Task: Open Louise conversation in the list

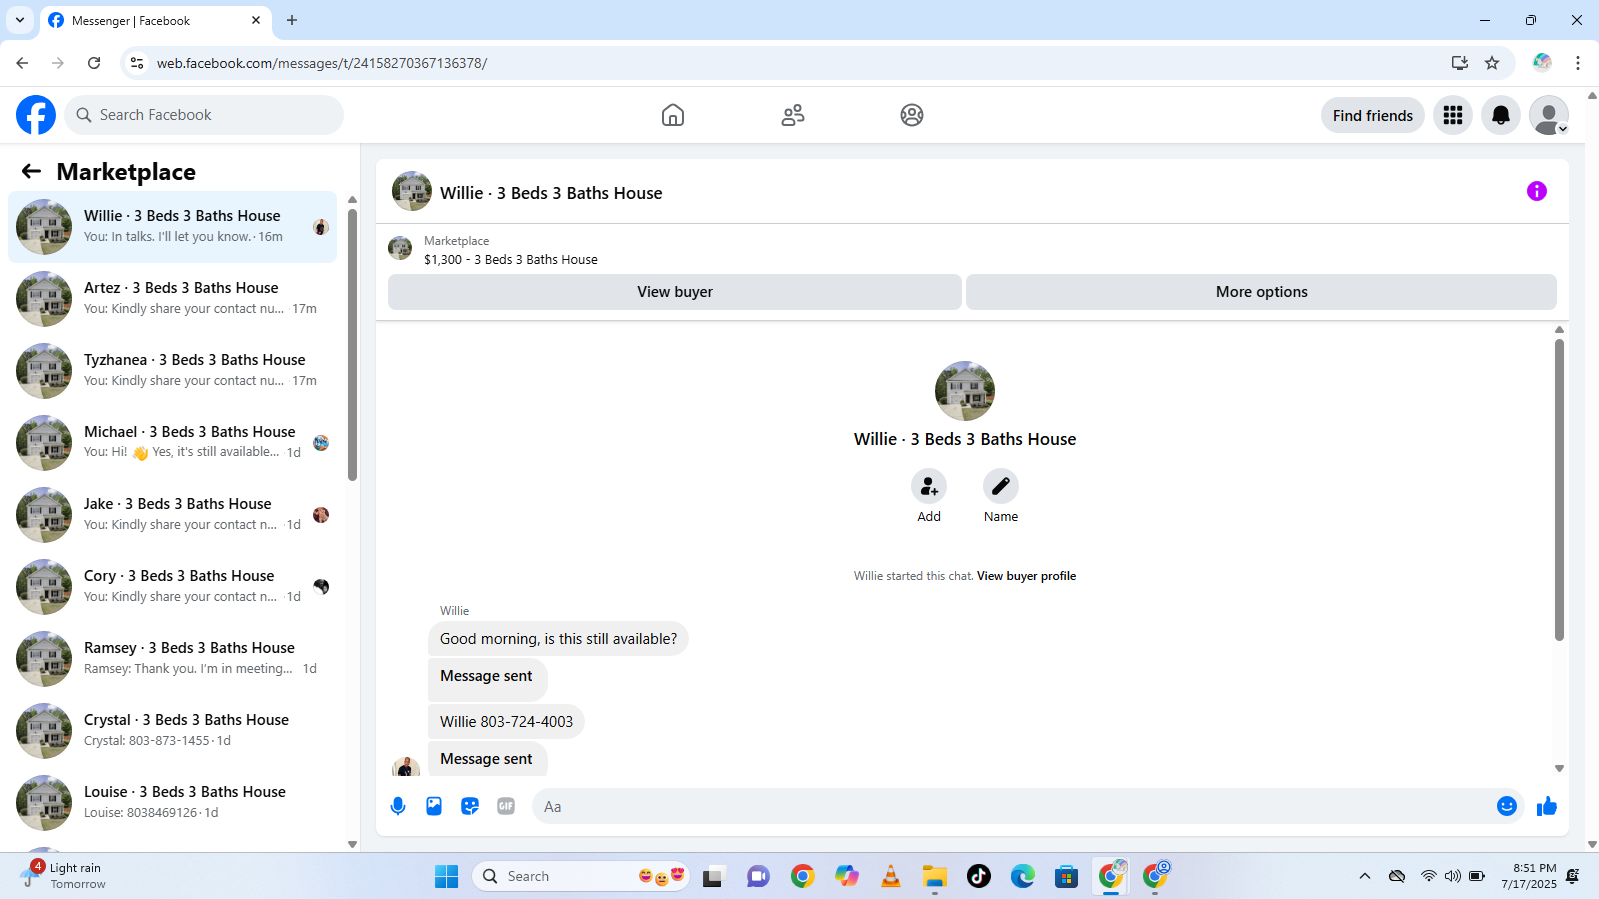Action: coord(172,803)
